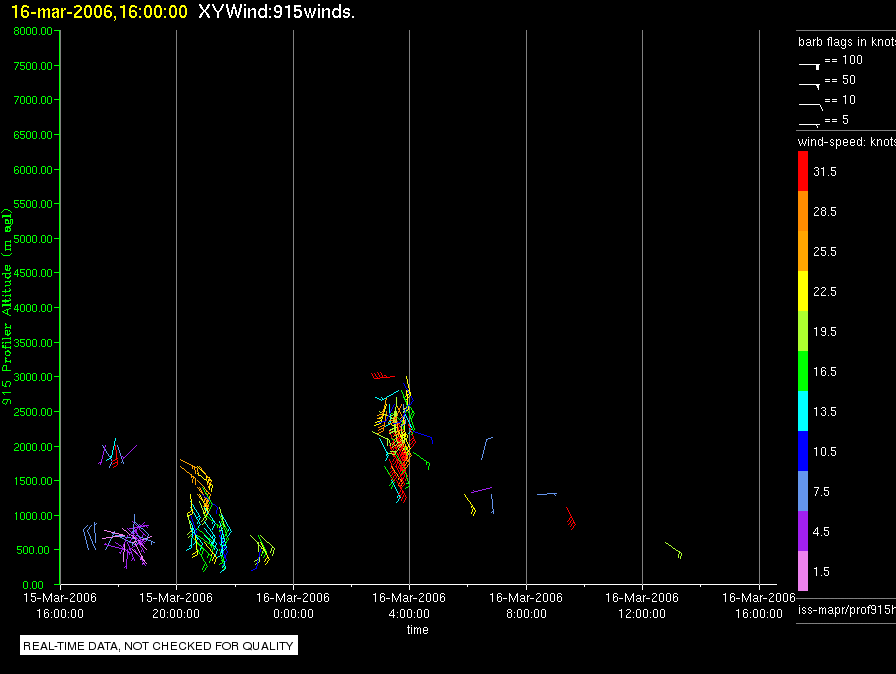The width and height of the screenshot is (896, 674).
Task: Click the 16-Mar-2006 4:00:00 time axis label
Action: (x=409, y=605)
